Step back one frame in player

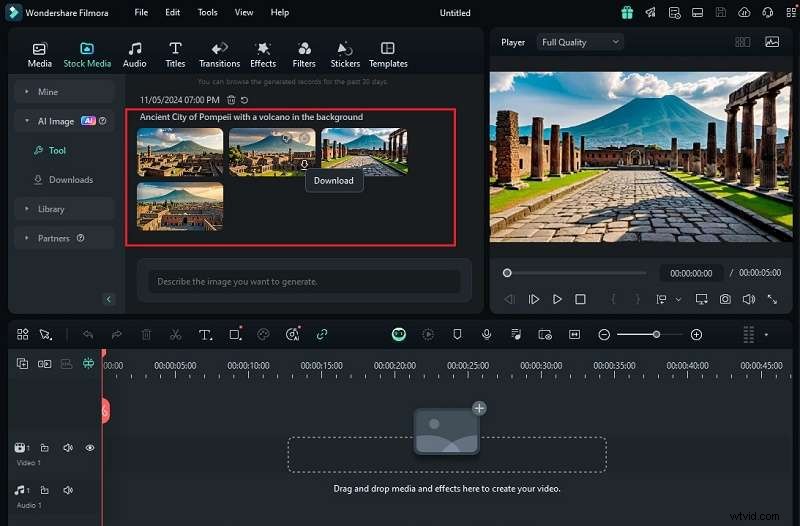(x=509, y=299)
